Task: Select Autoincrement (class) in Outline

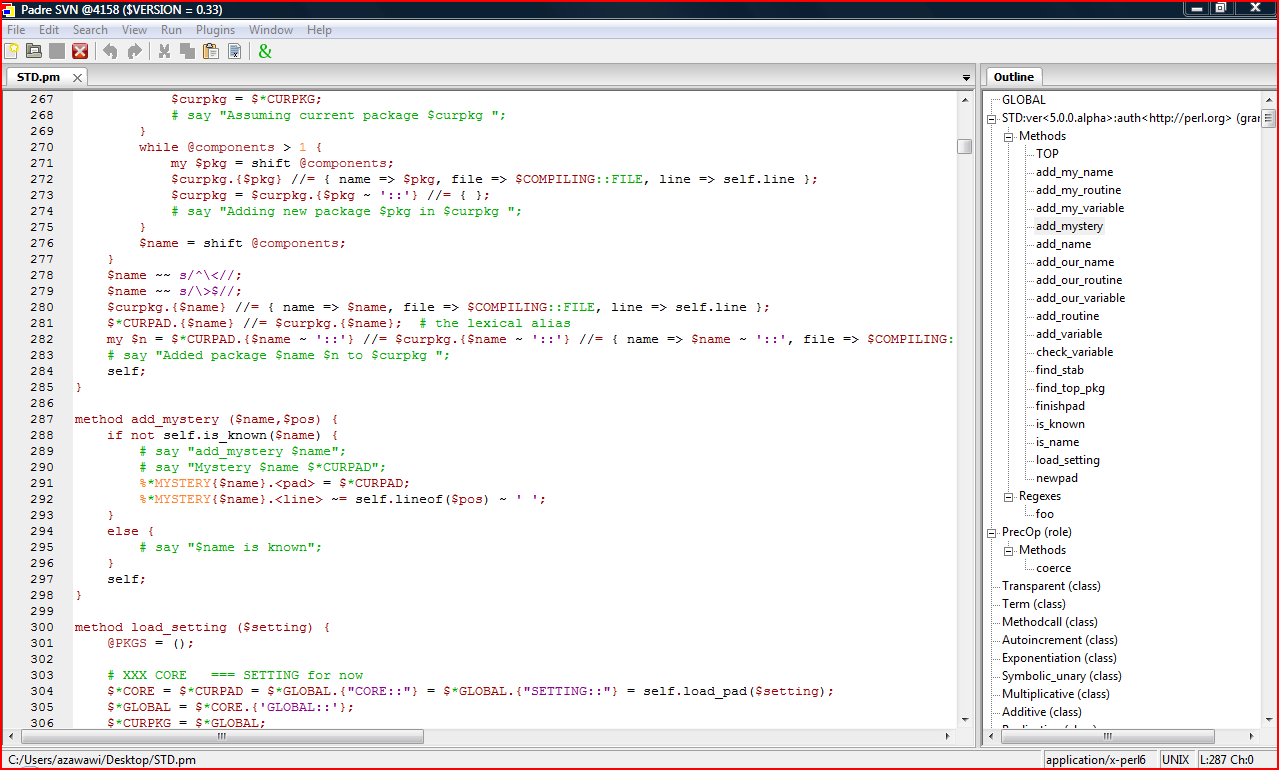Action: 1060,640
